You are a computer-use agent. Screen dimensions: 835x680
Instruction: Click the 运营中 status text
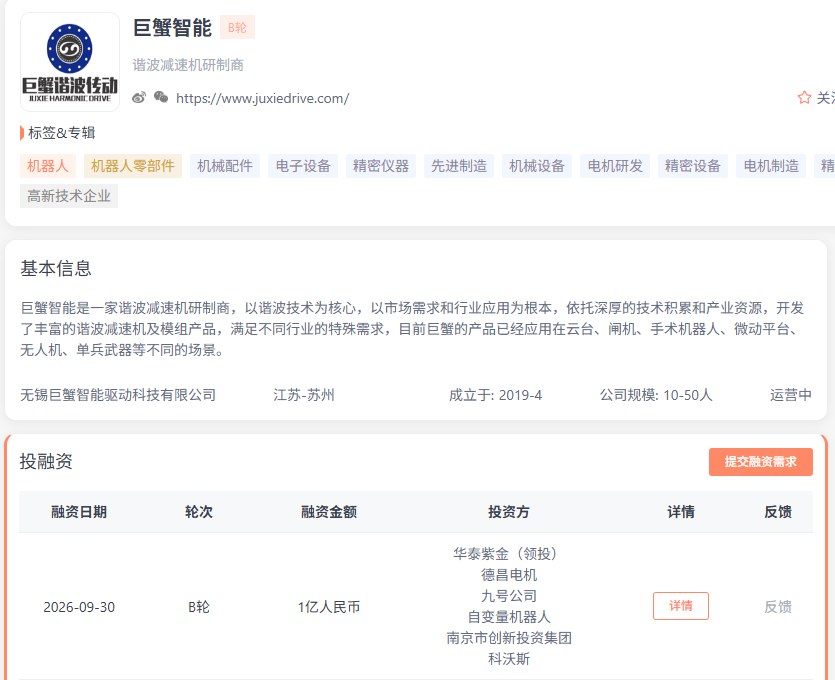point(791,395)
